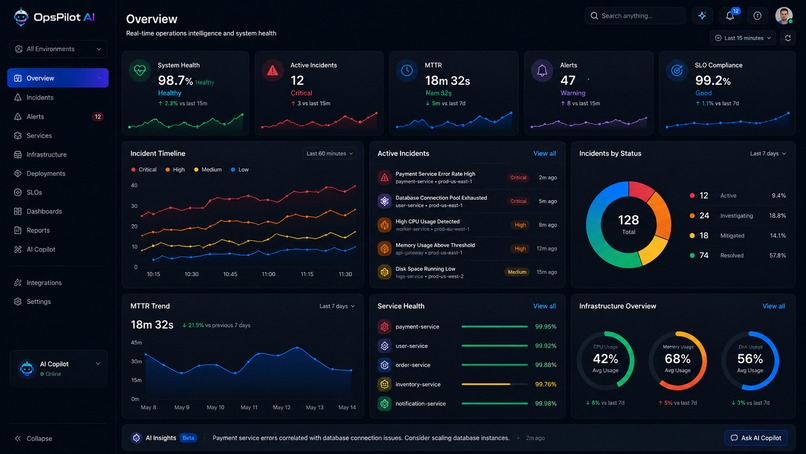This screenshot has width=806, height=454.
Task: Toggle Mitigated status in donut legend
Action: coord(738,235)
